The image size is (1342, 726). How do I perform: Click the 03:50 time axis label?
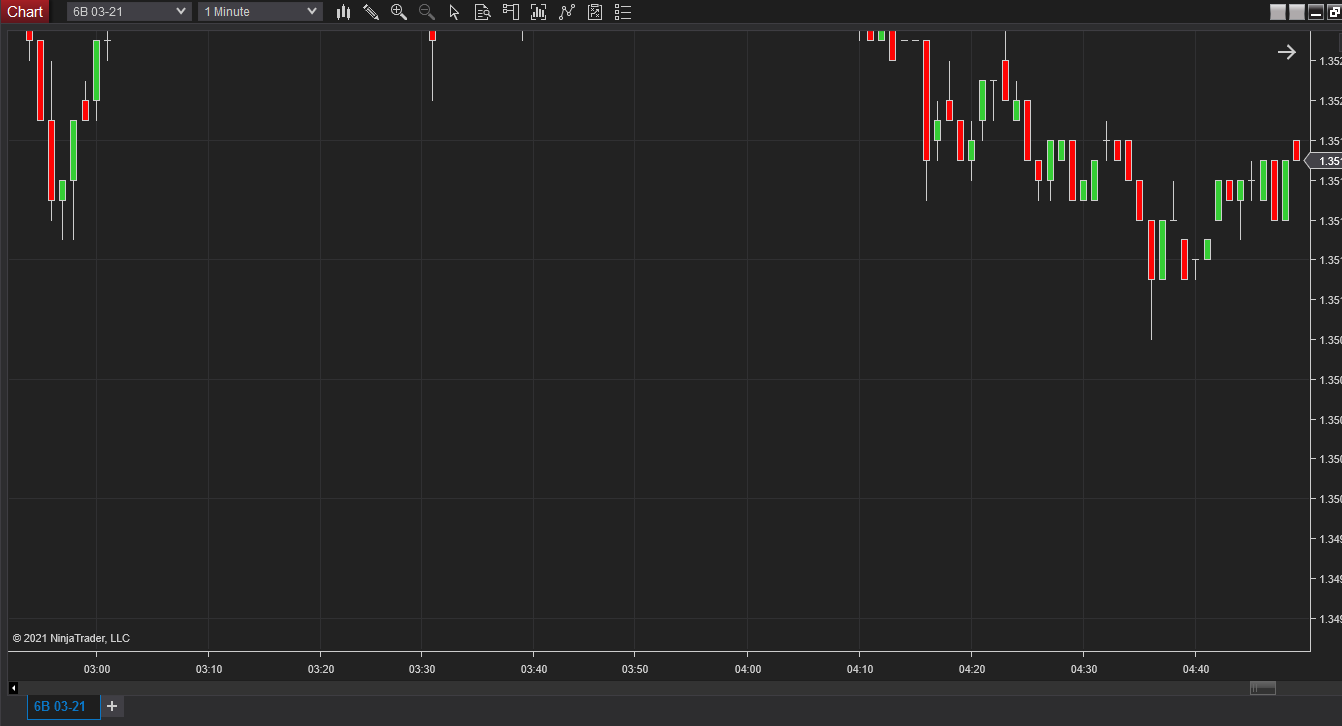click(635, 669)
